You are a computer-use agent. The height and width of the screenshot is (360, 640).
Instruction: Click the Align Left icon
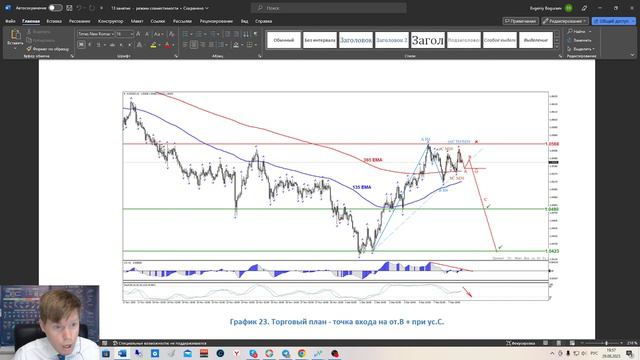185,44
